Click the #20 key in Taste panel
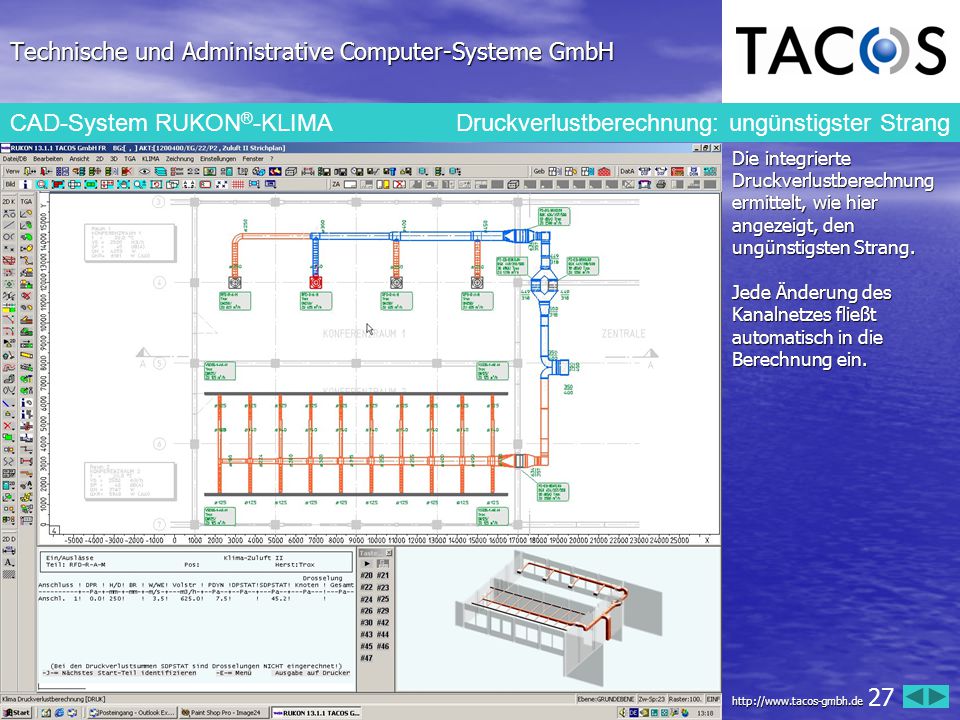The image size is (960, 720). coord(366,576)
